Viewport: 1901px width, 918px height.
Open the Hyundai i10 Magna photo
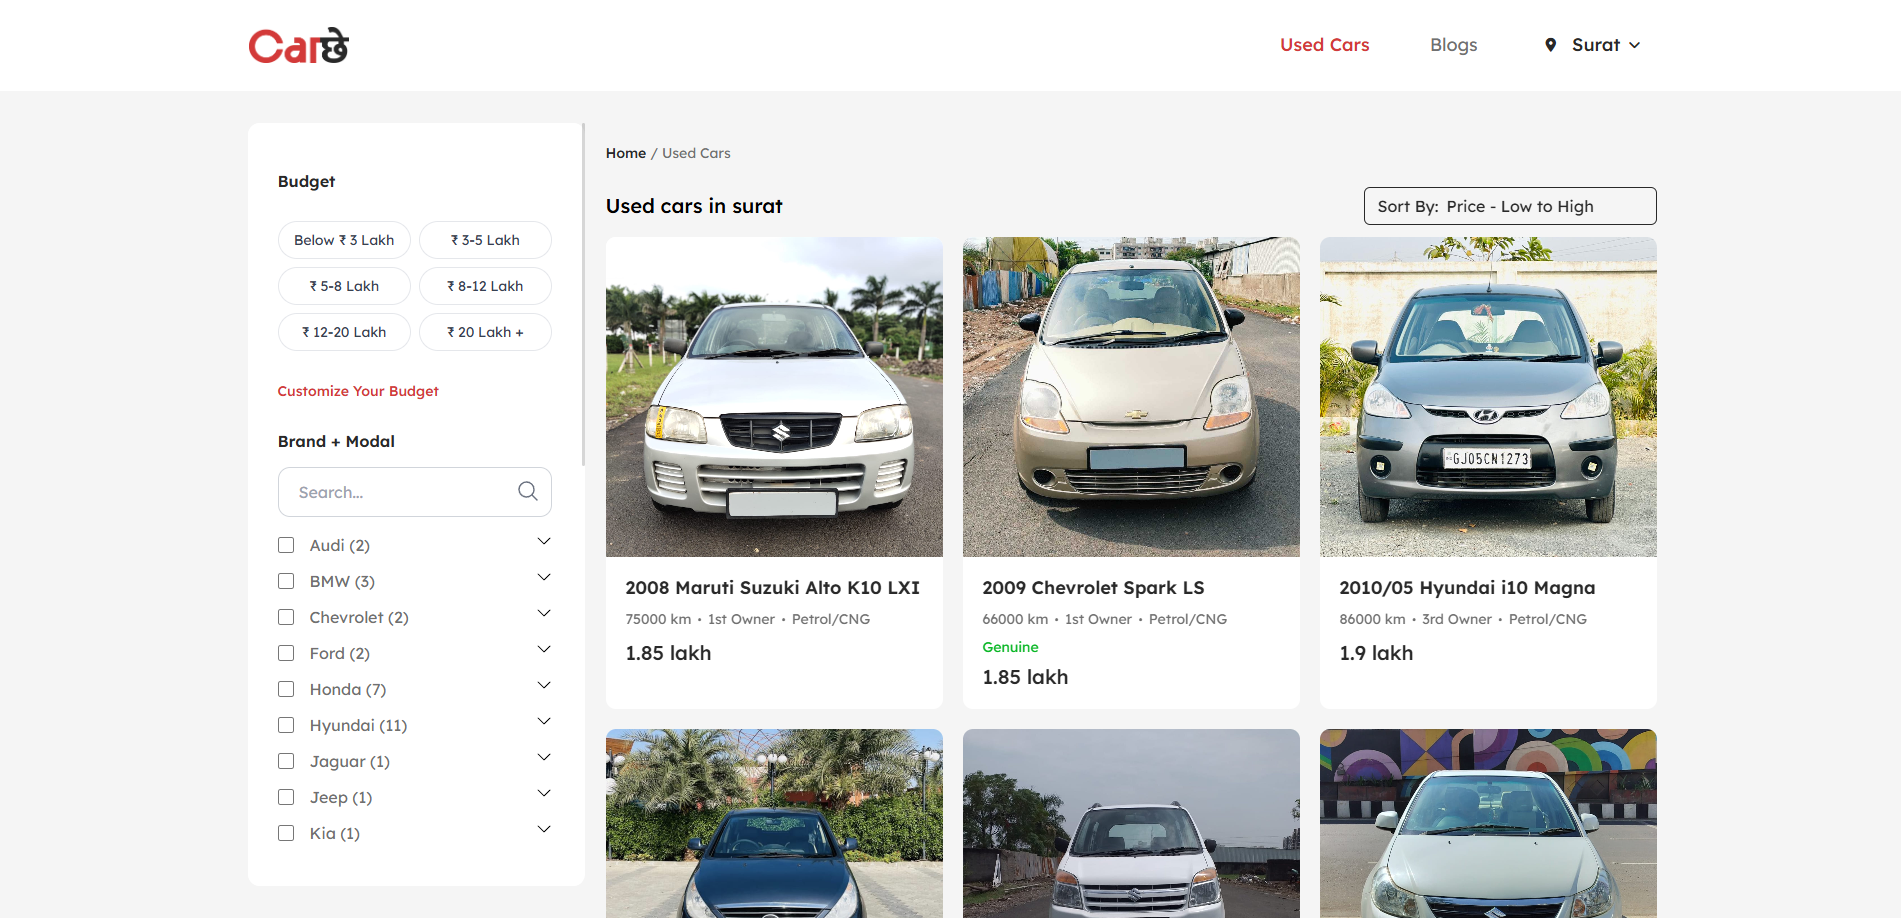coord(1488,397)
